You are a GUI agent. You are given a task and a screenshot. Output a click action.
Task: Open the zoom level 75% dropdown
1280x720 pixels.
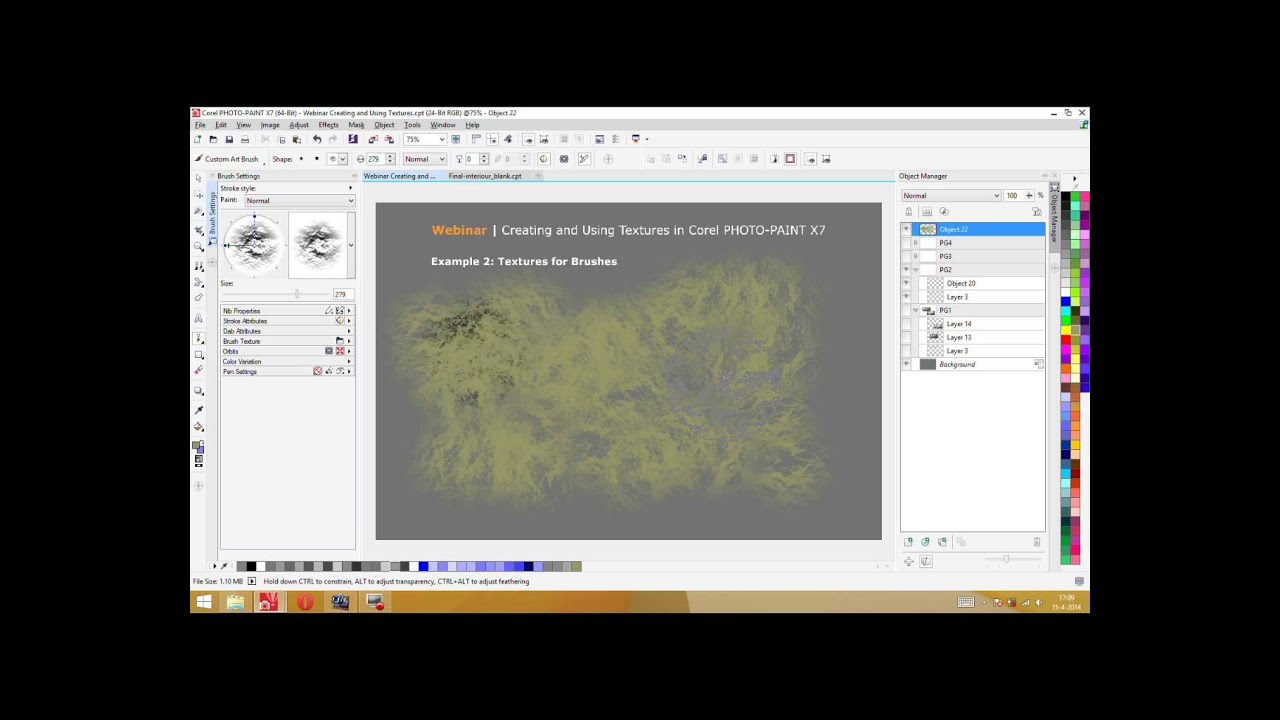[x=441, y=140]
